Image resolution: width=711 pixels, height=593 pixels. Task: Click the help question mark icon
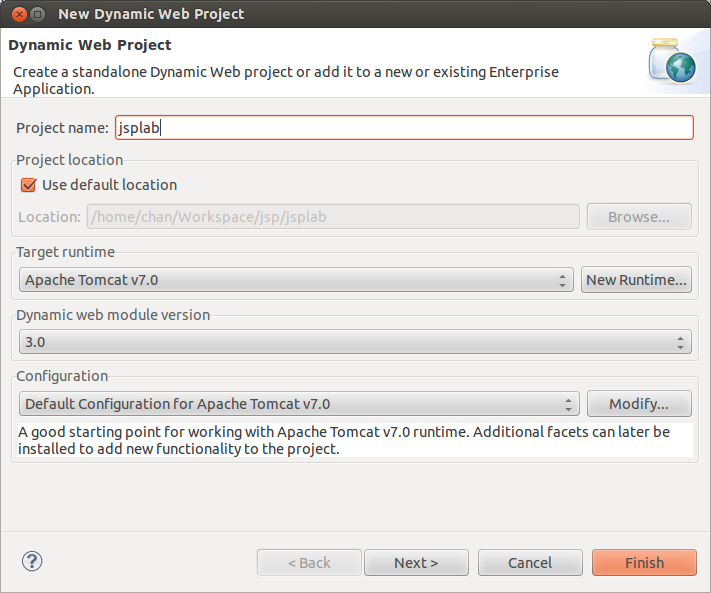pyautogui.click(x=32, y=561)
